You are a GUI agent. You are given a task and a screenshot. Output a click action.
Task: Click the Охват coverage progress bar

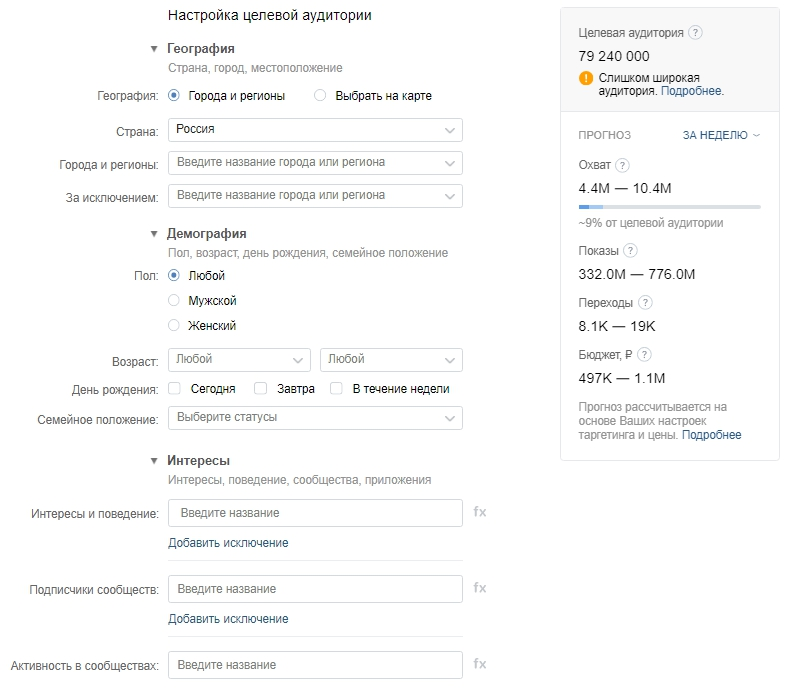click(x=669, y=206)
